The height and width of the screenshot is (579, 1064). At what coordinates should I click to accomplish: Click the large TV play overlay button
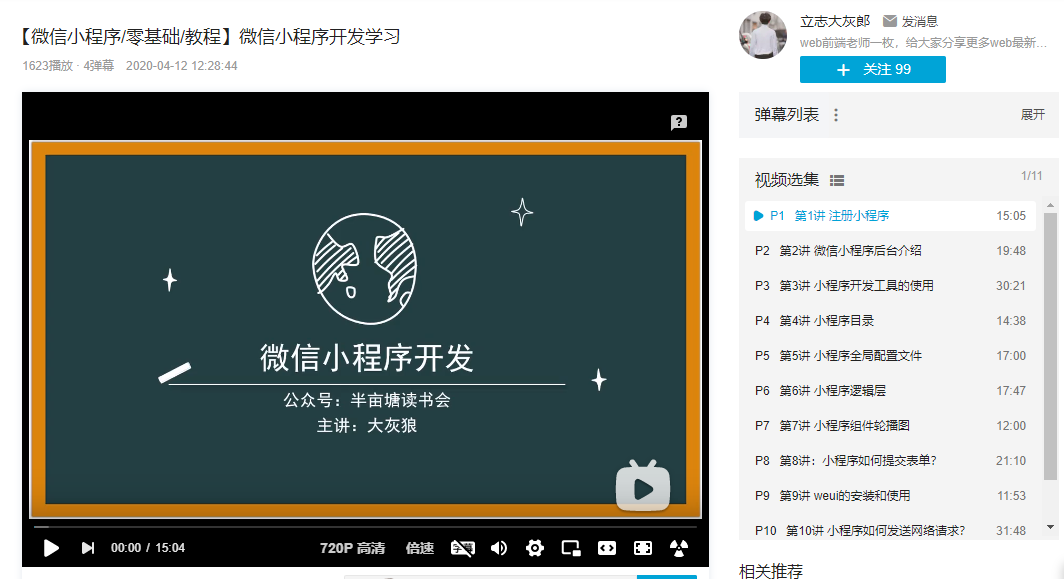(x=643, y=485)
